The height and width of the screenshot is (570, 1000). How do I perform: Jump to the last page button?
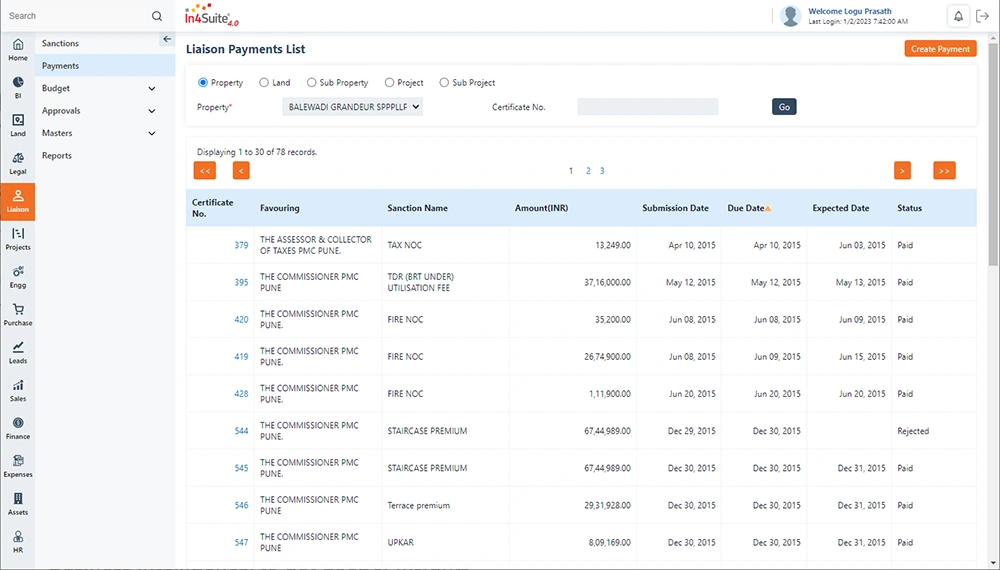[944, 171]
